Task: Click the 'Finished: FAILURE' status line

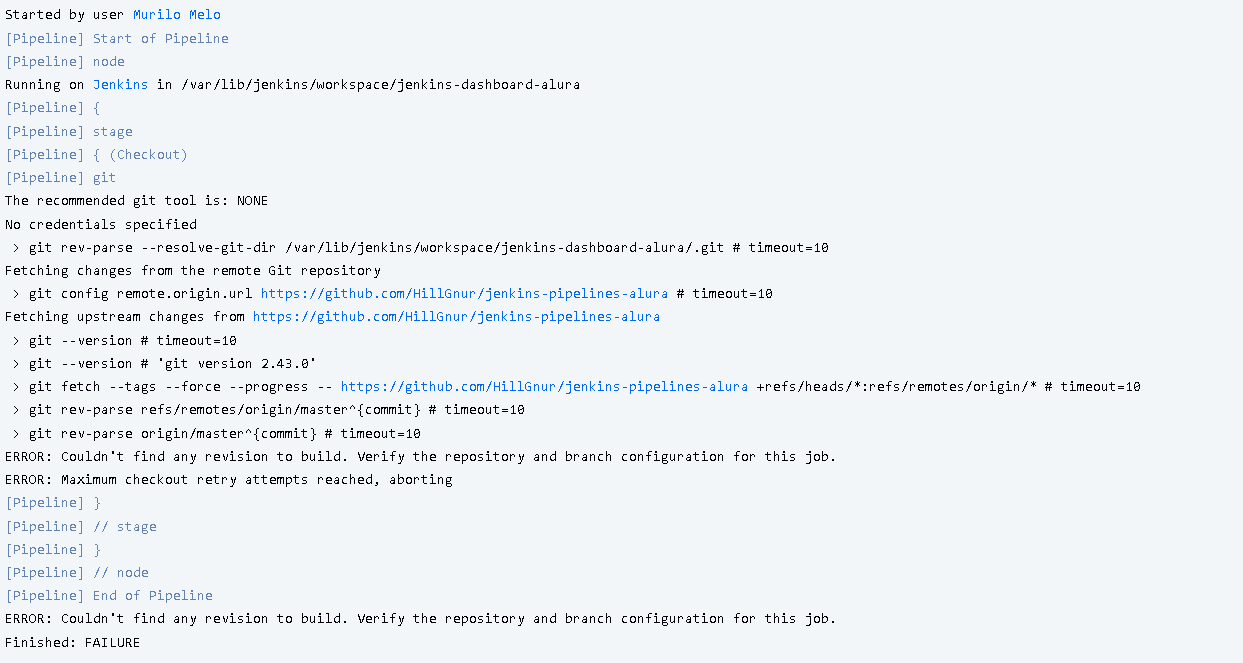Action: pos(73,643)
